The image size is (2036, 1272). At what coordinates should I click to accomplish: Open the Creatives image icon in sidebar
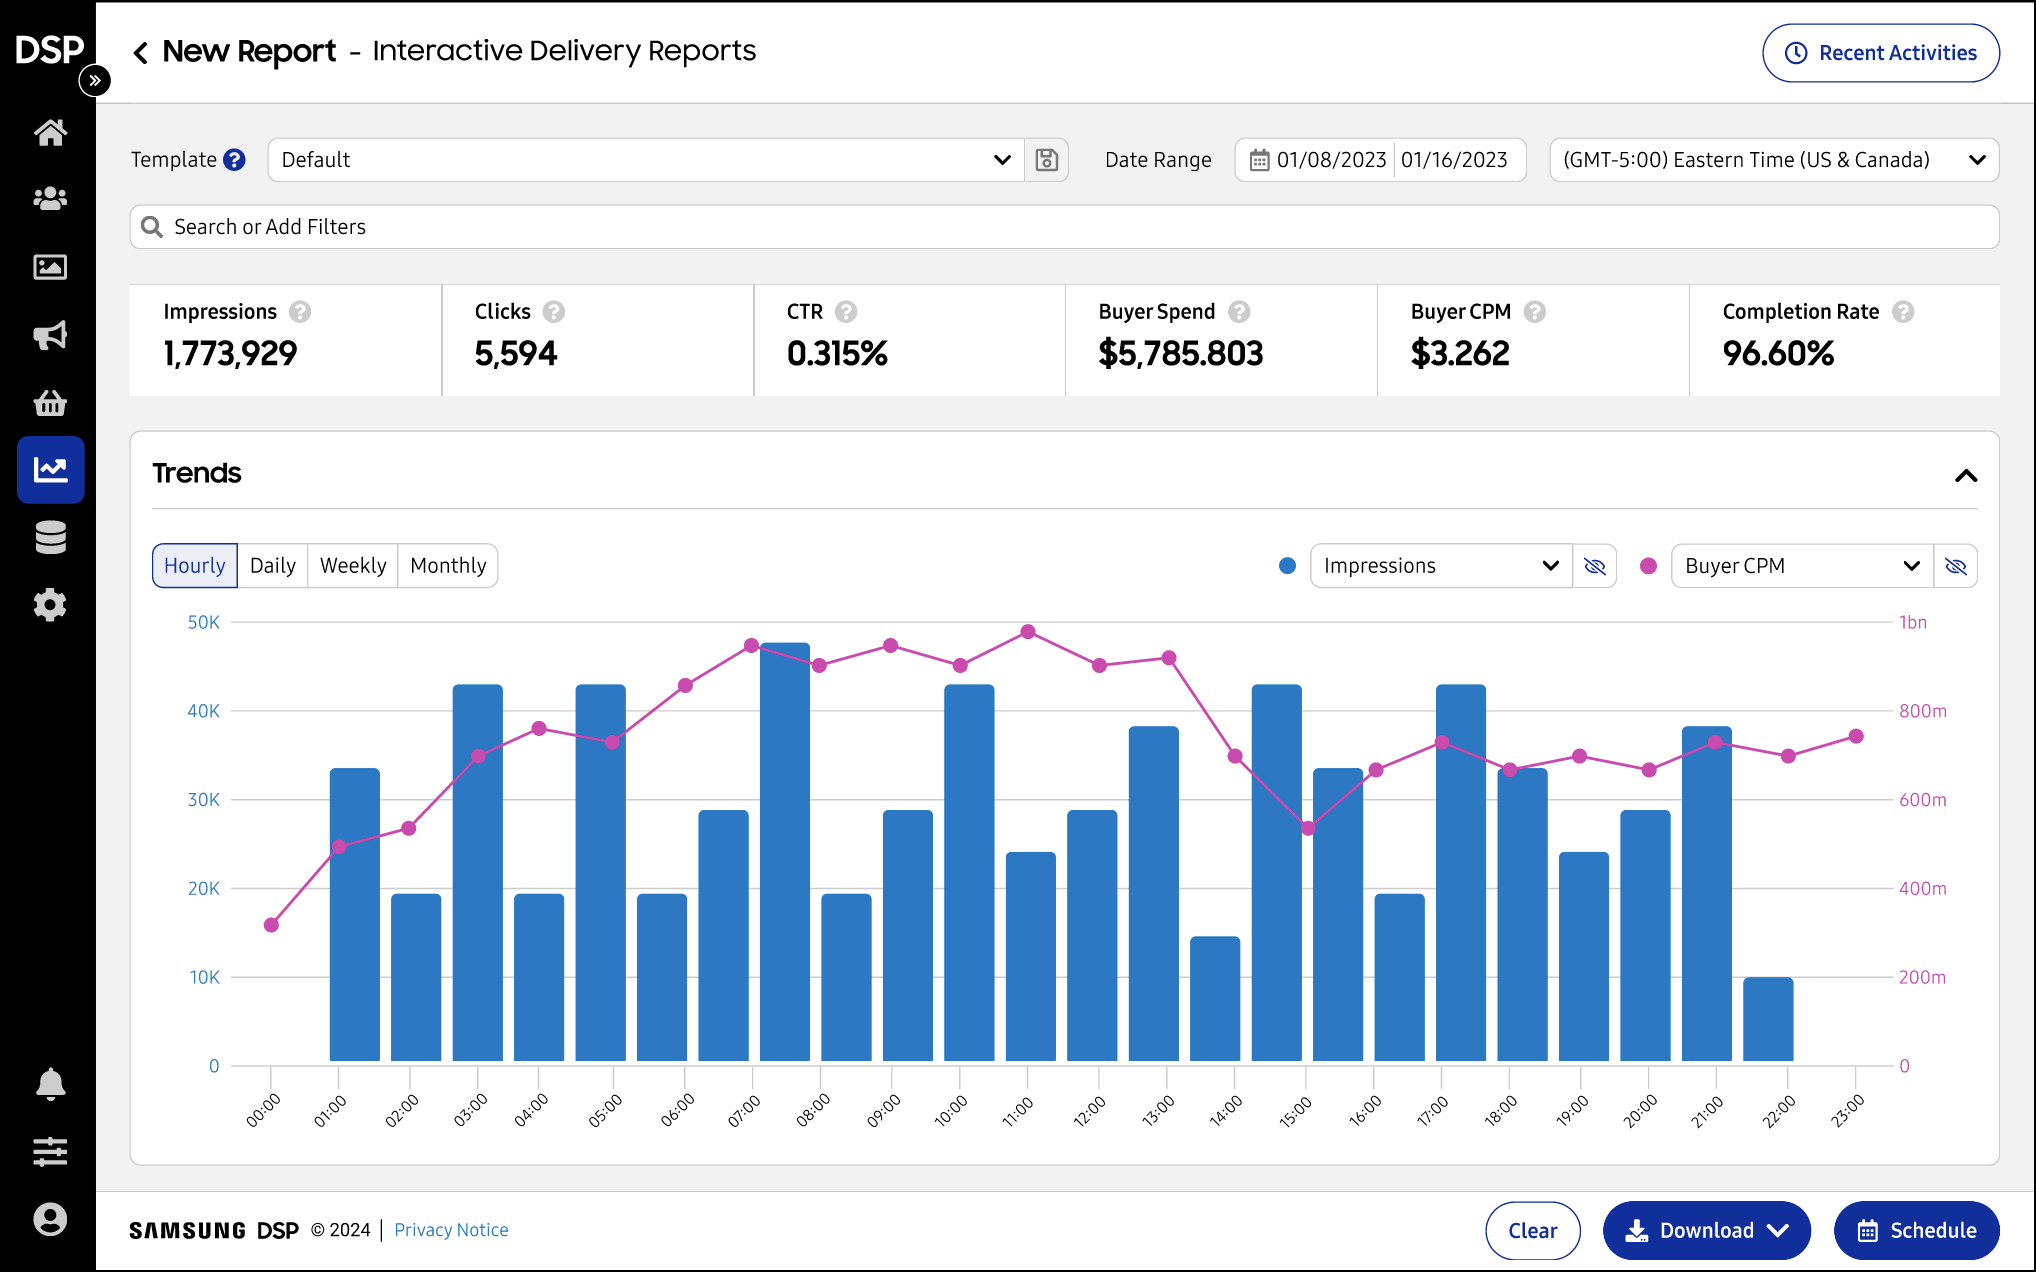coord(50,267)
